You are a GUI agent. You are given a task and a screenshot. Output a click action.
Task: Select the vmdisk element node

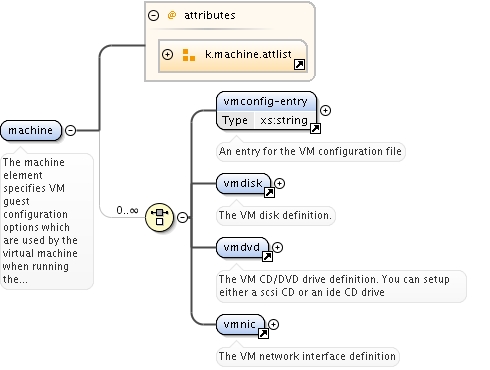(x=243, y=183)
